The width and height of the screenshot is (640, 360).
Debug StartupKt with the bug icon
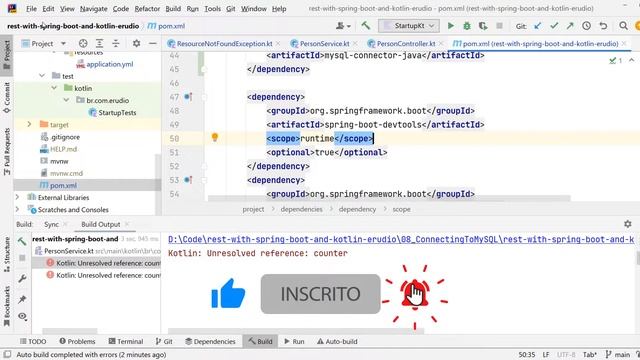tap(467, 26)
